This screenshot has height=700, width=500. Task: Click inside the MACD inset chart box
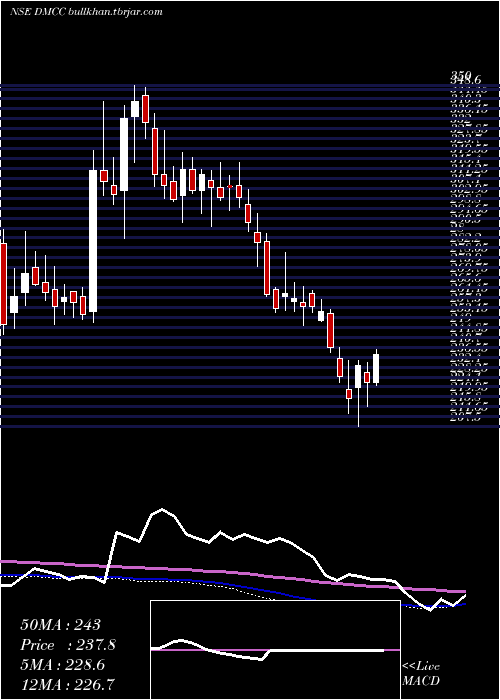(275, 650)
